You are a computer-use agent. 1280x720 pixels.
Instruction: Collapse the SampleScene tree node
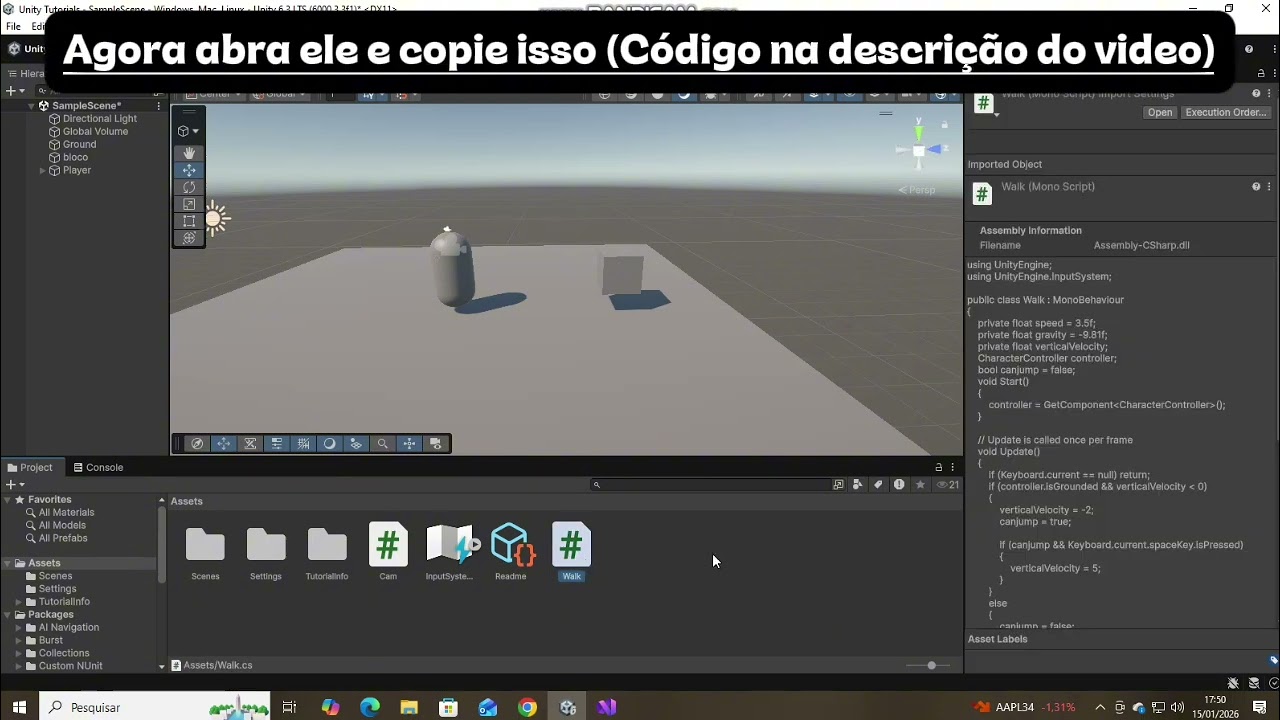[x=31, y=106]
